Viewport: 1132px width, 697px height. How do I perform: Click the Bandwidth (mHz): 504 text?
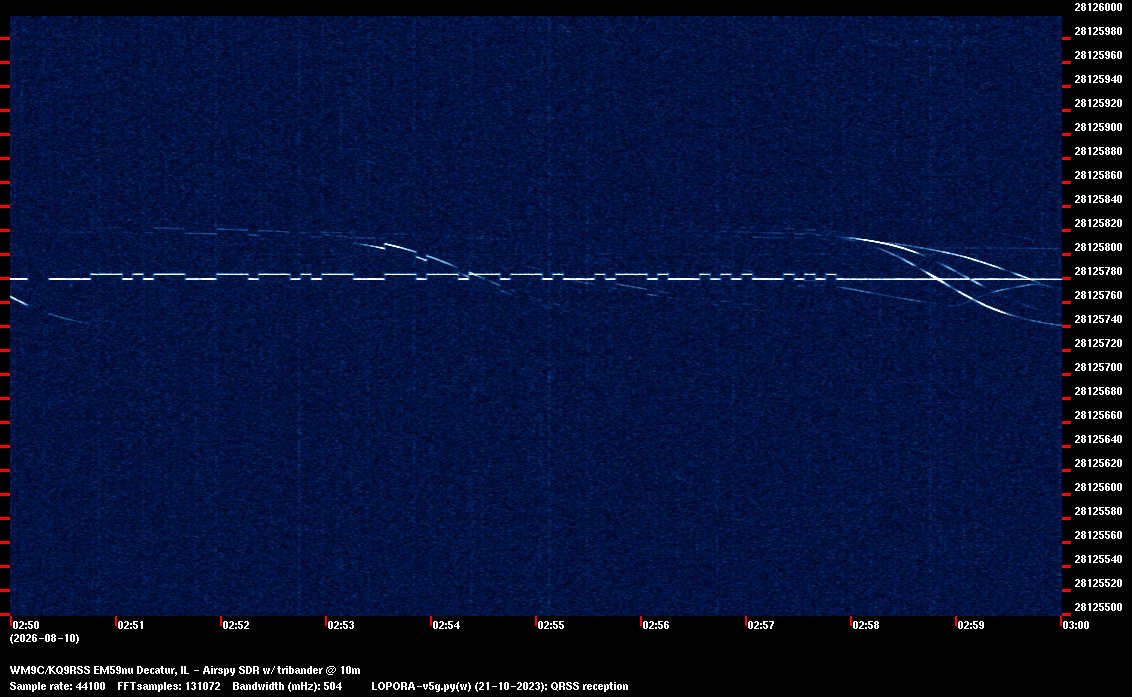pos(287,686)
